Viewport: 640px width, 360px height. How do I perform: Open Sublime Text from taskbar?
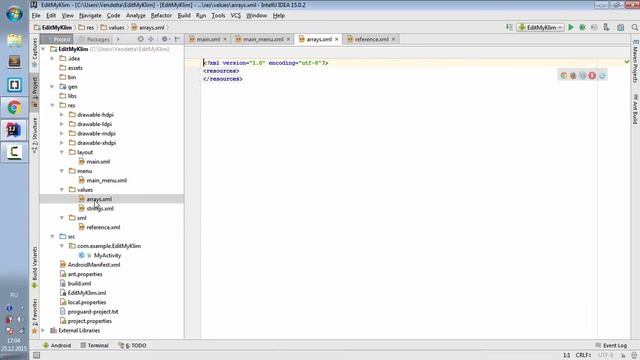[14, 62]
